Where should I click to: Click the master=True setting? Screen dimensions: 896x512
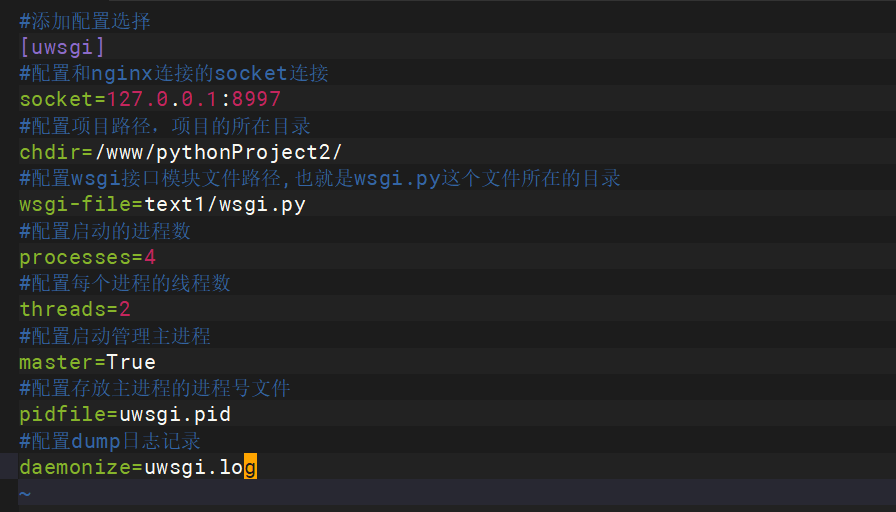(x=87, y=362)
